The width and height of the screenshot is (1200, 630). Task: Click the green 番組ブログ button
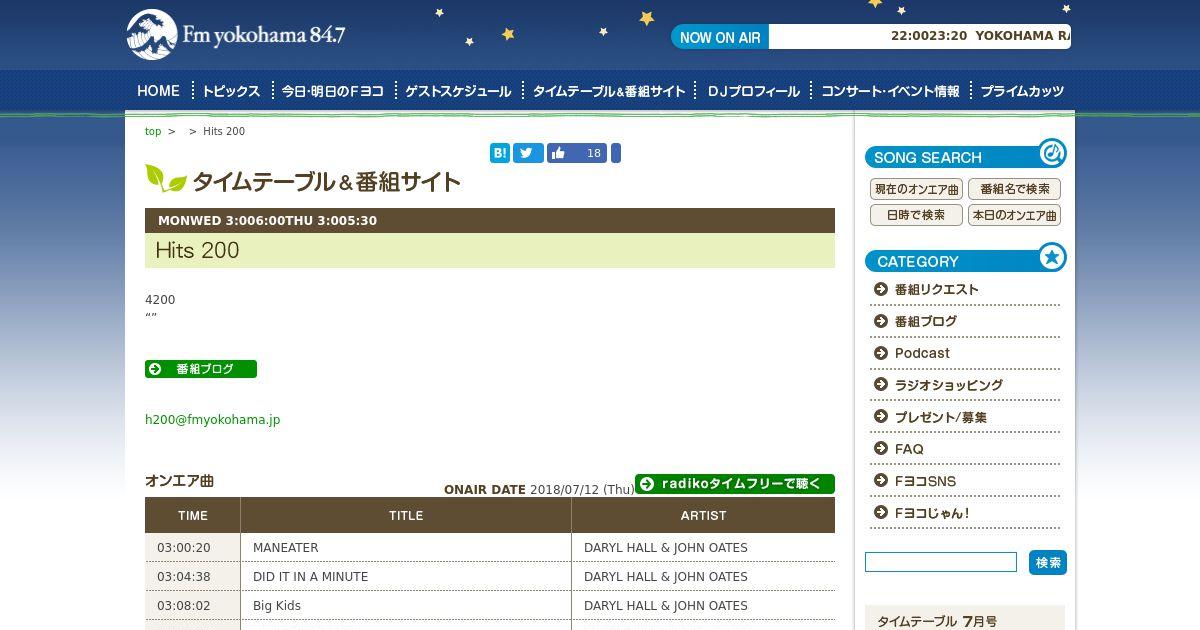(201, 369)
